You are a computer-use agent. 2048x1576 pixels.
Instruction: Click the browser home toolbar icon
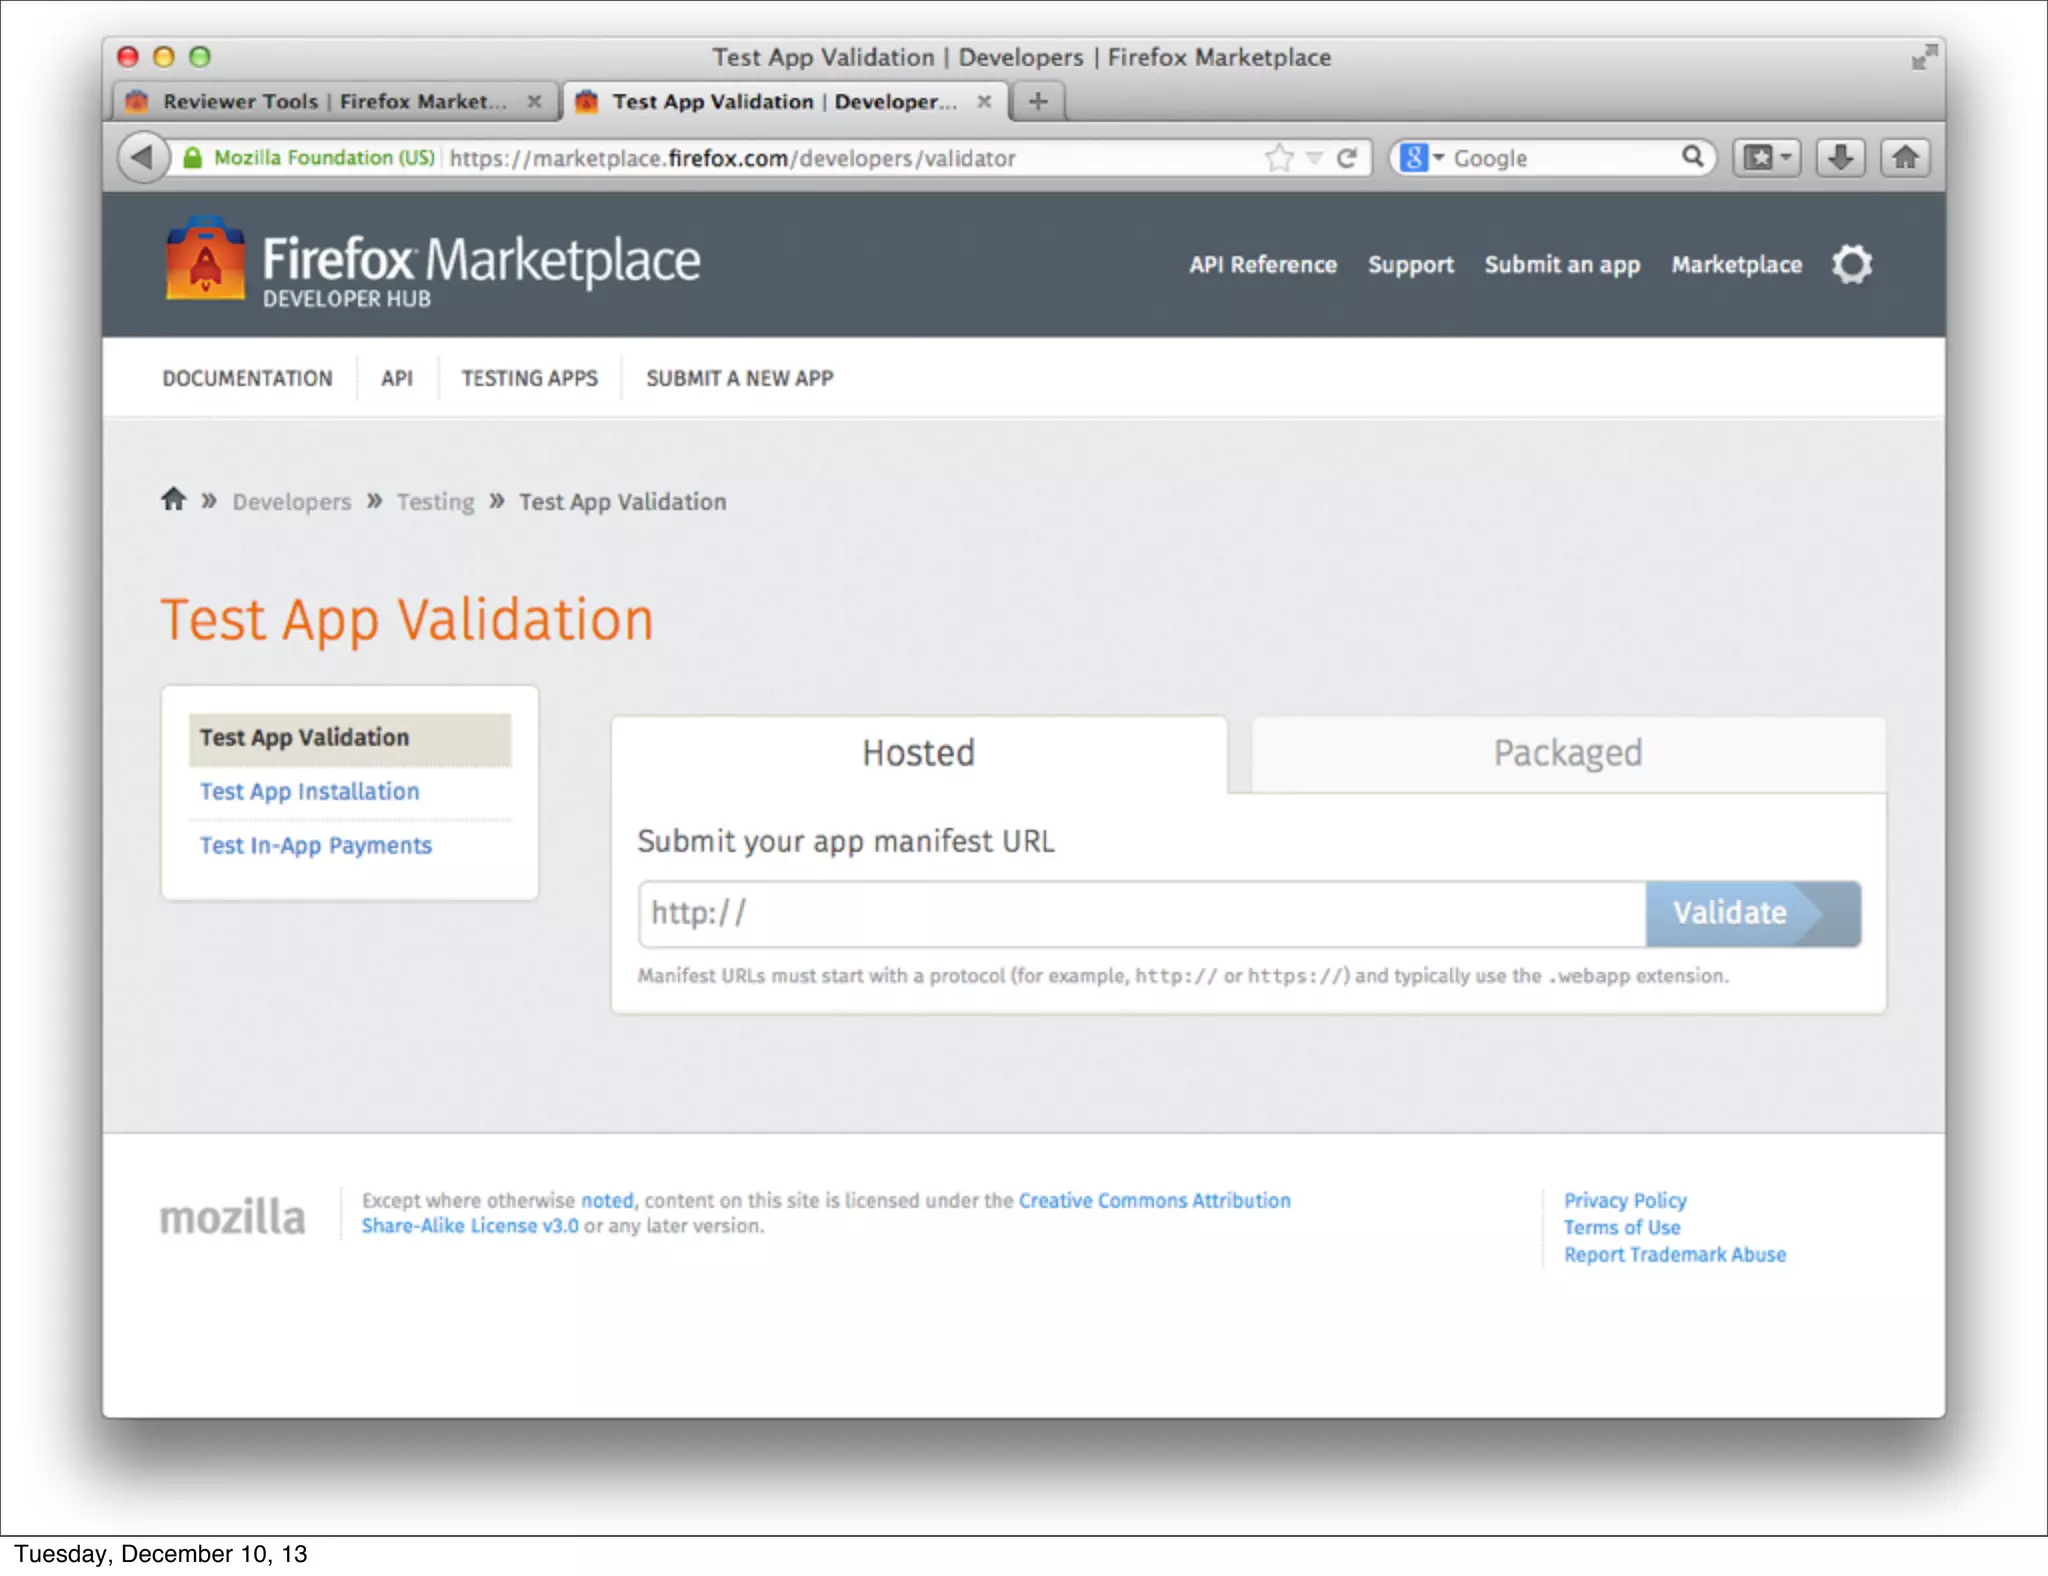click(1905, 157)
